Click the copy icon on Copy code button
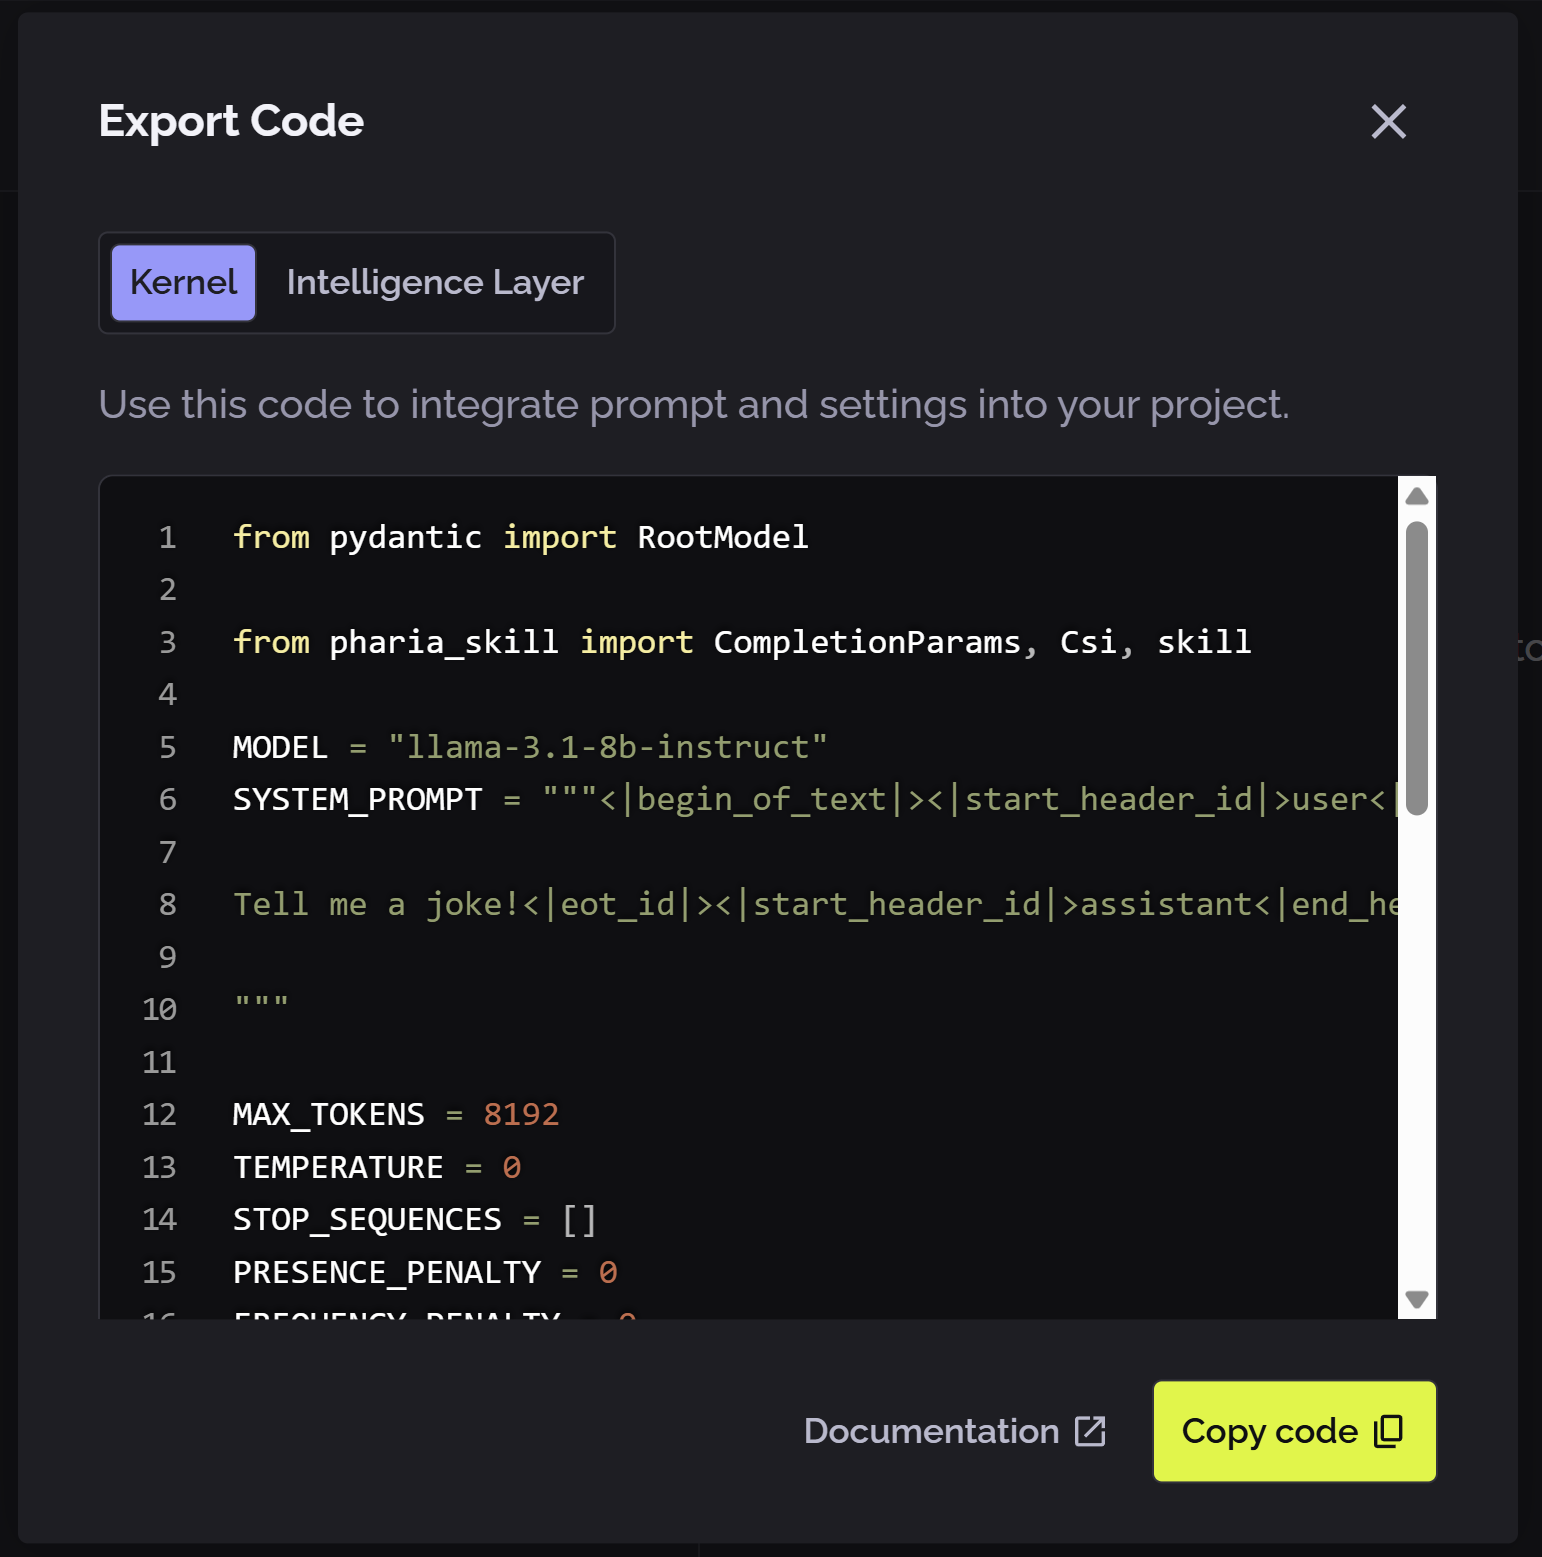 pos(1389,1432)
